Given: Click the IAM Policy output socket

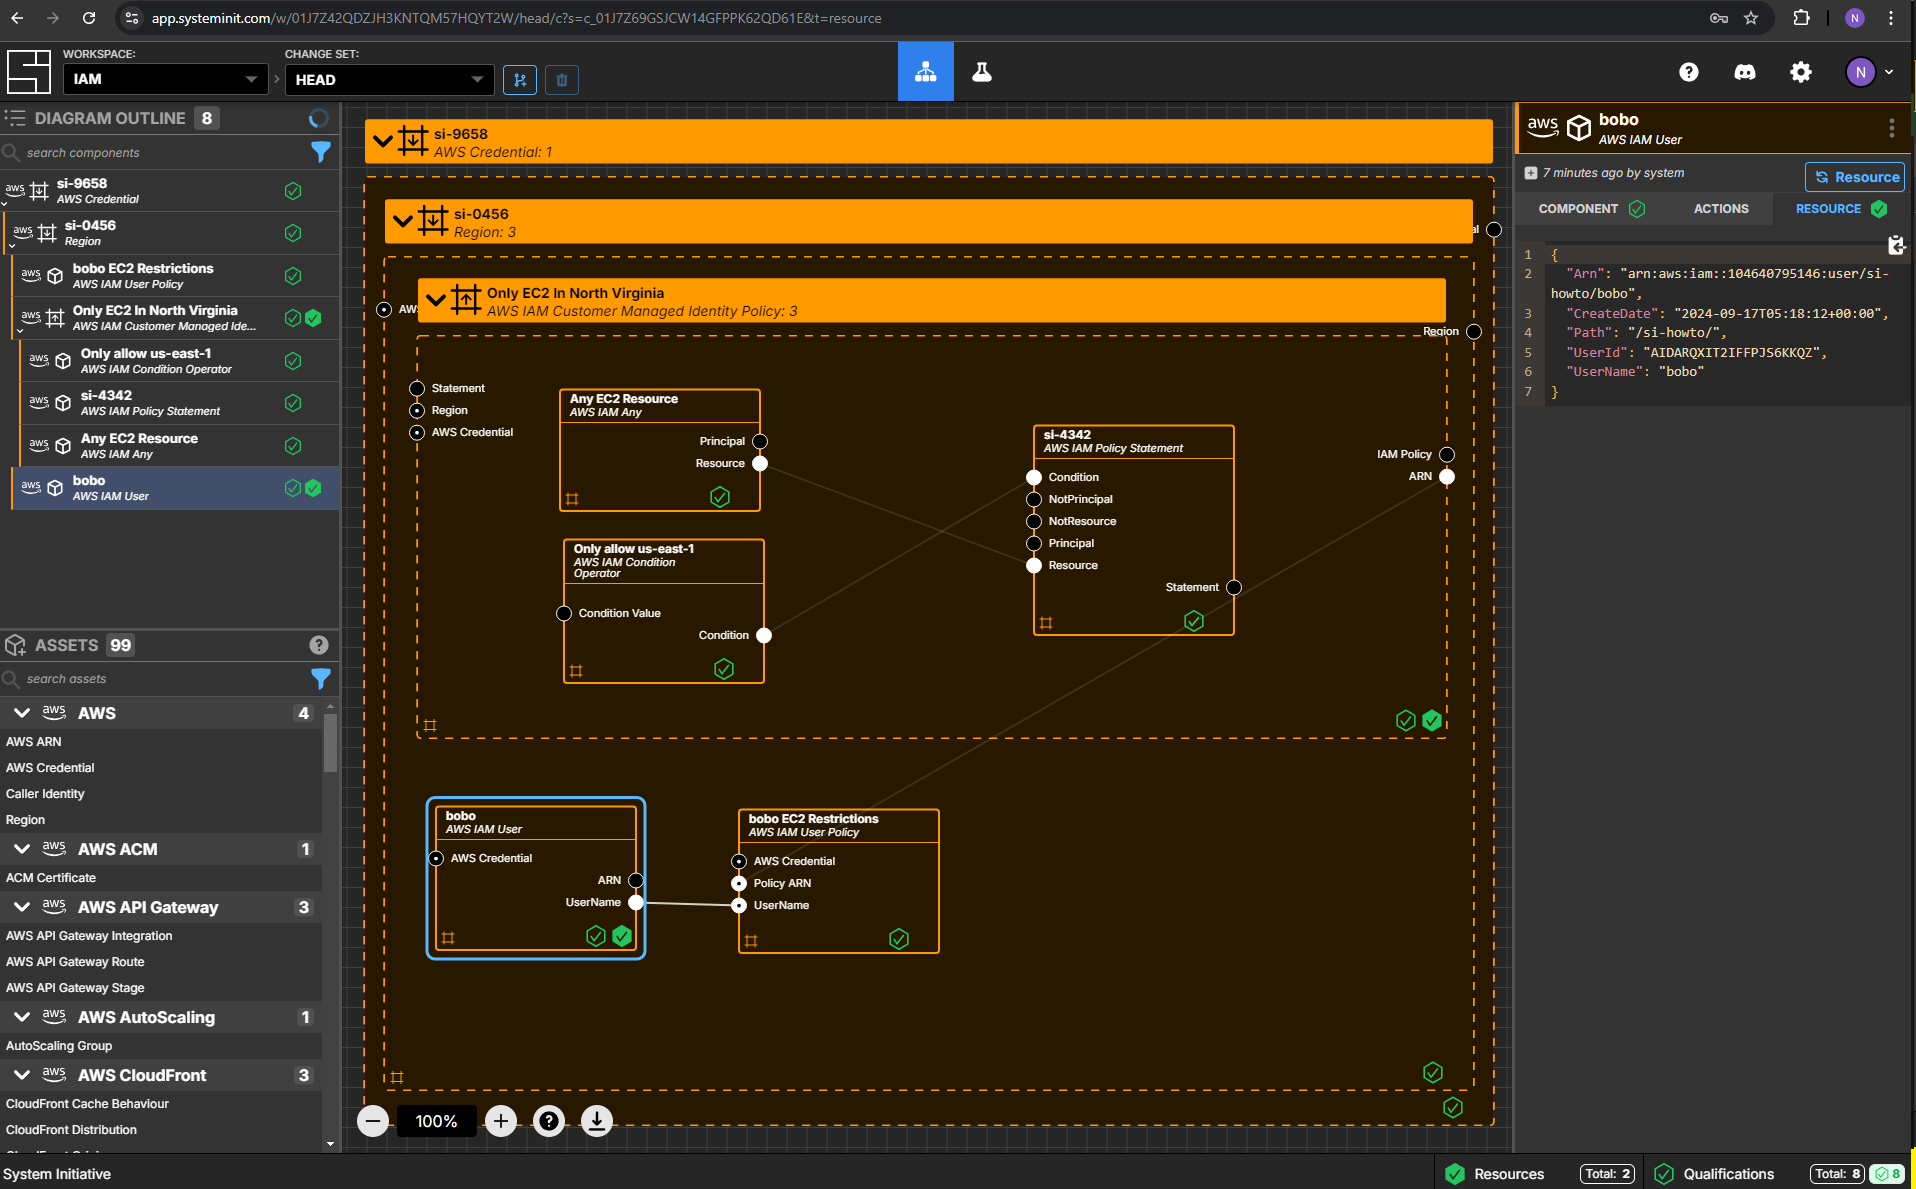Looking at the screenshot, I should 1447,454.
